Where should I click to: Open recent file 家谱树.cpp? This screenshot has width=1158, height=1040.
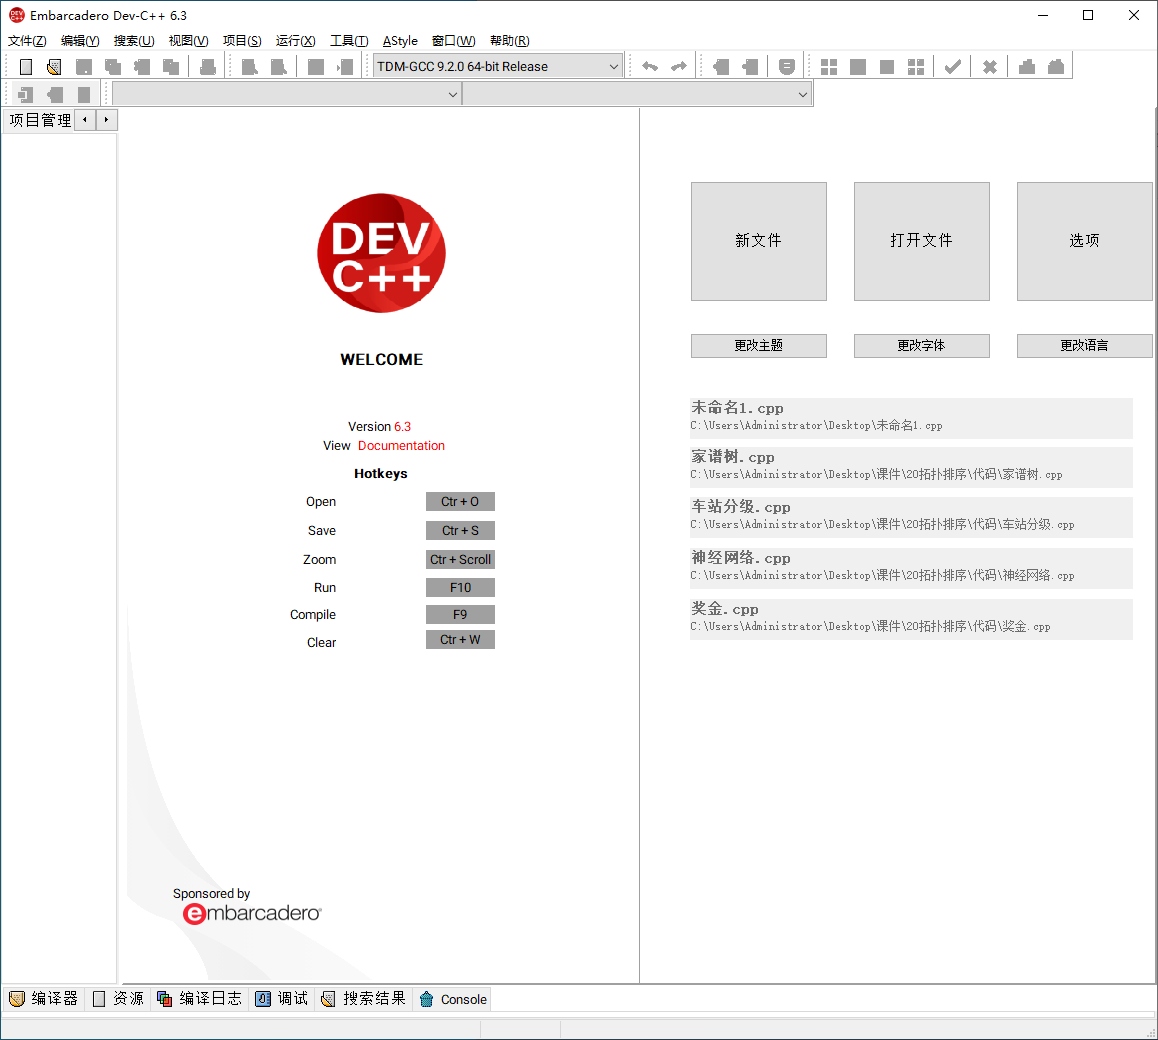pos(911,467)
